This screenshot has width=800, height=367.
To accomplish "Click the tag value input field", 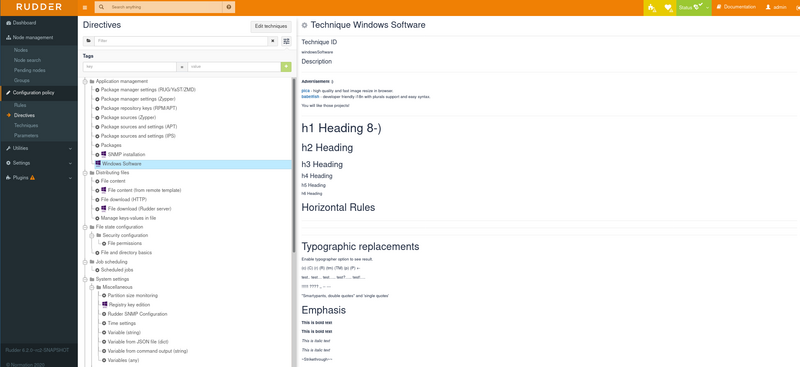I will pos(234,66).
